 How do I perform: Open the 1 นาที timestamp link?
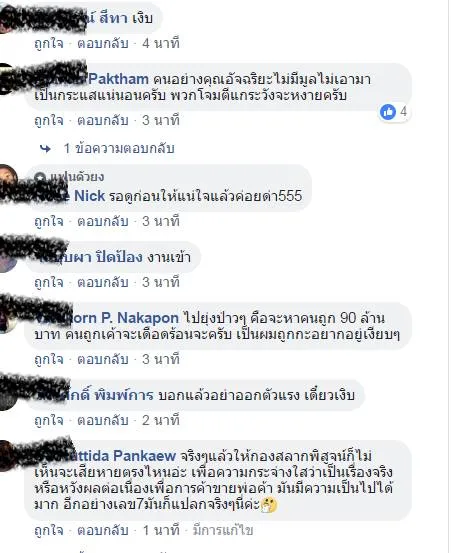[161, 530]
